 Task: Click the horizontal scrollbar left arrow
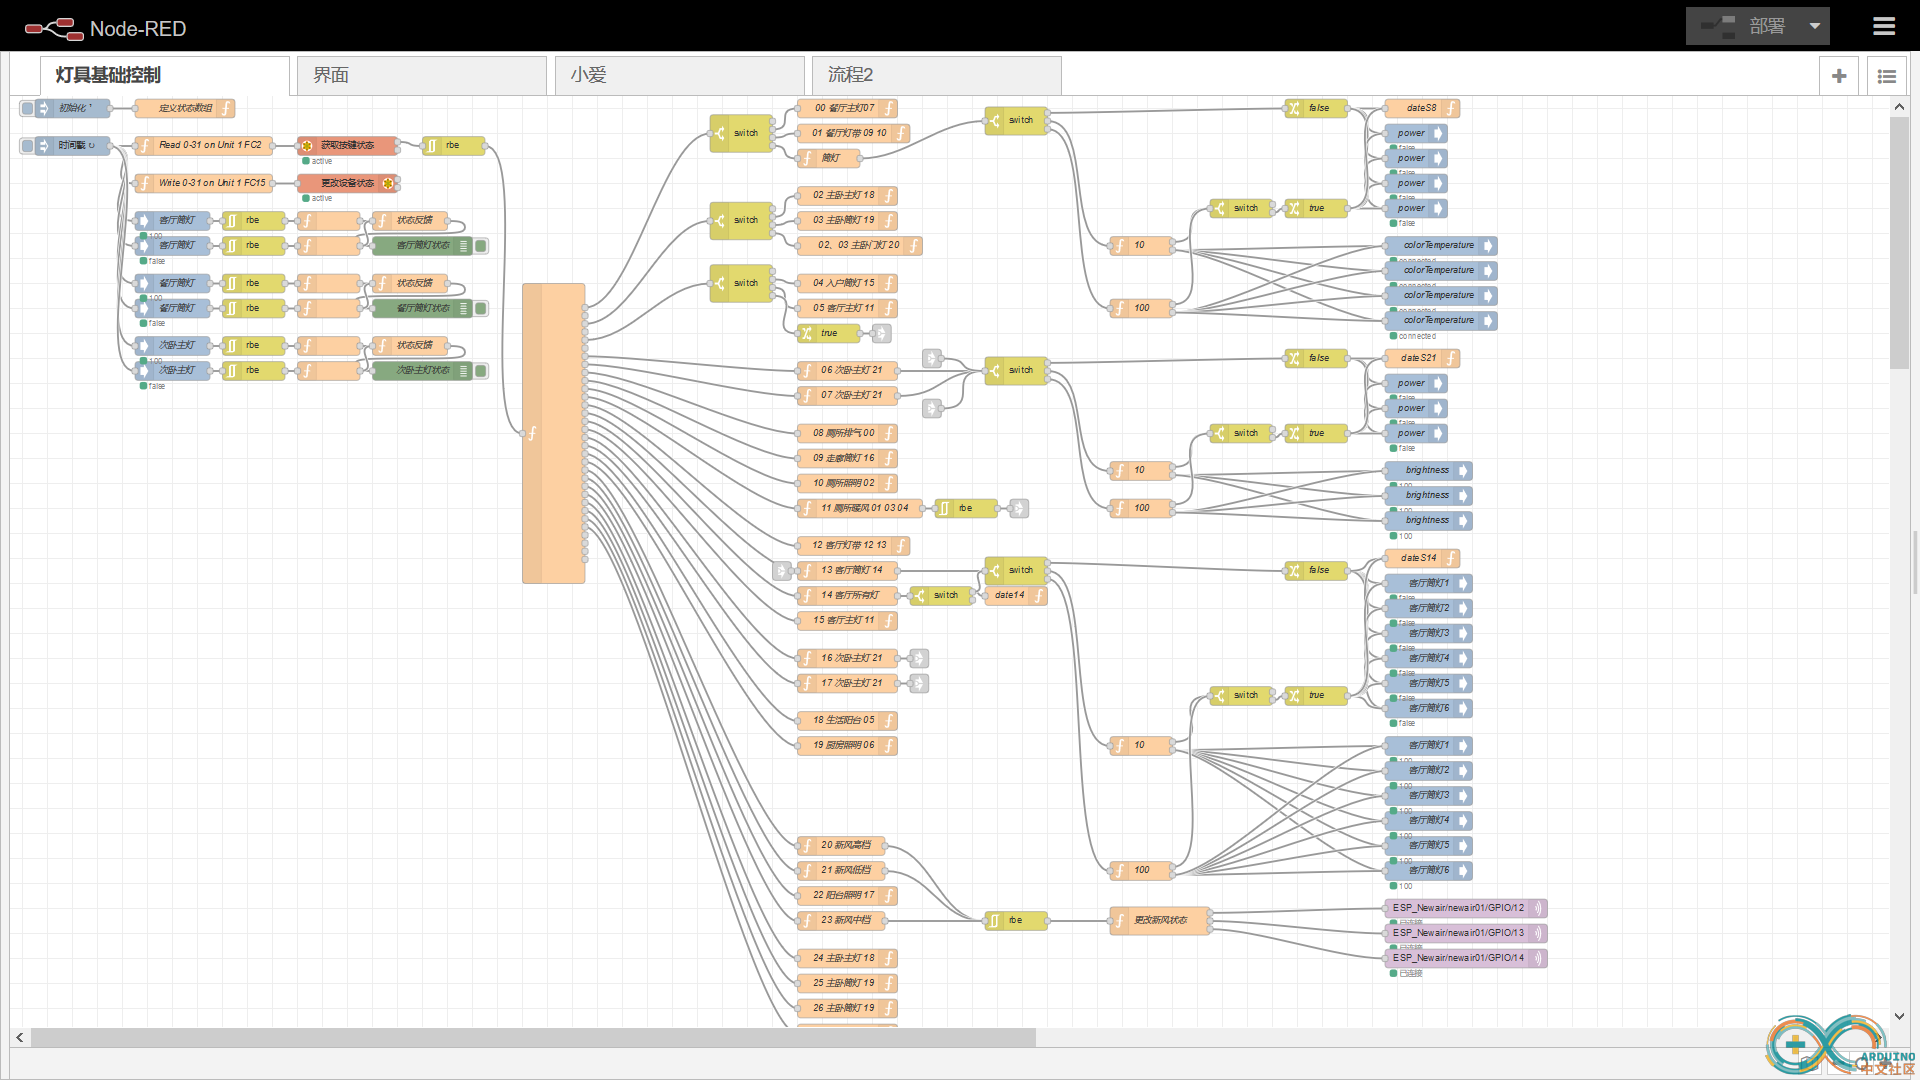(x=20, y=1038)
